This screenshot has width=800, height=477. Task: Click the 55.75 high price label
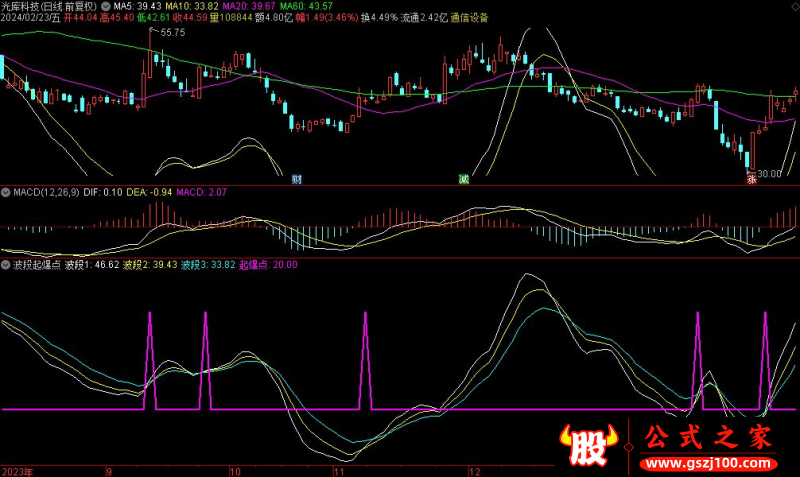point(171,33)
